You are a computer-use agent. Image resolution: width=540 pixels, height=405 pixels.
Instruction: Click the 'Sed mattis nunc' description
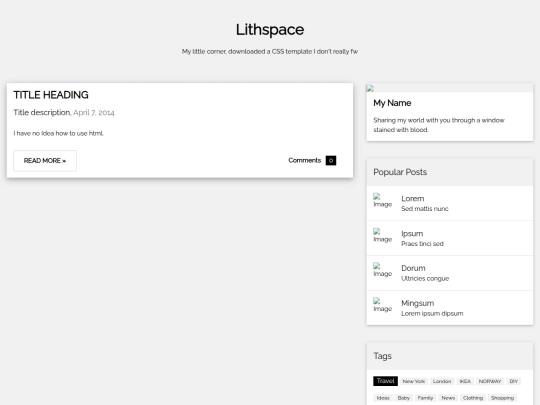425,209
